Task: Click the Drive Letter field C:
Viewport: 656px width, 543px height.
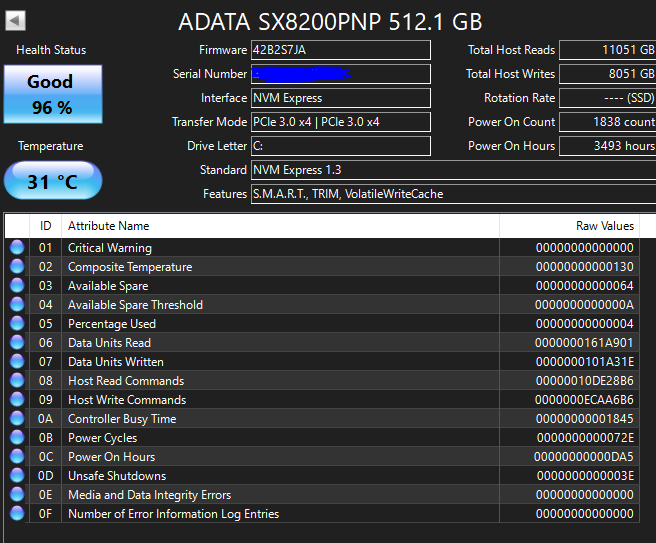Action: pos(341,146)
